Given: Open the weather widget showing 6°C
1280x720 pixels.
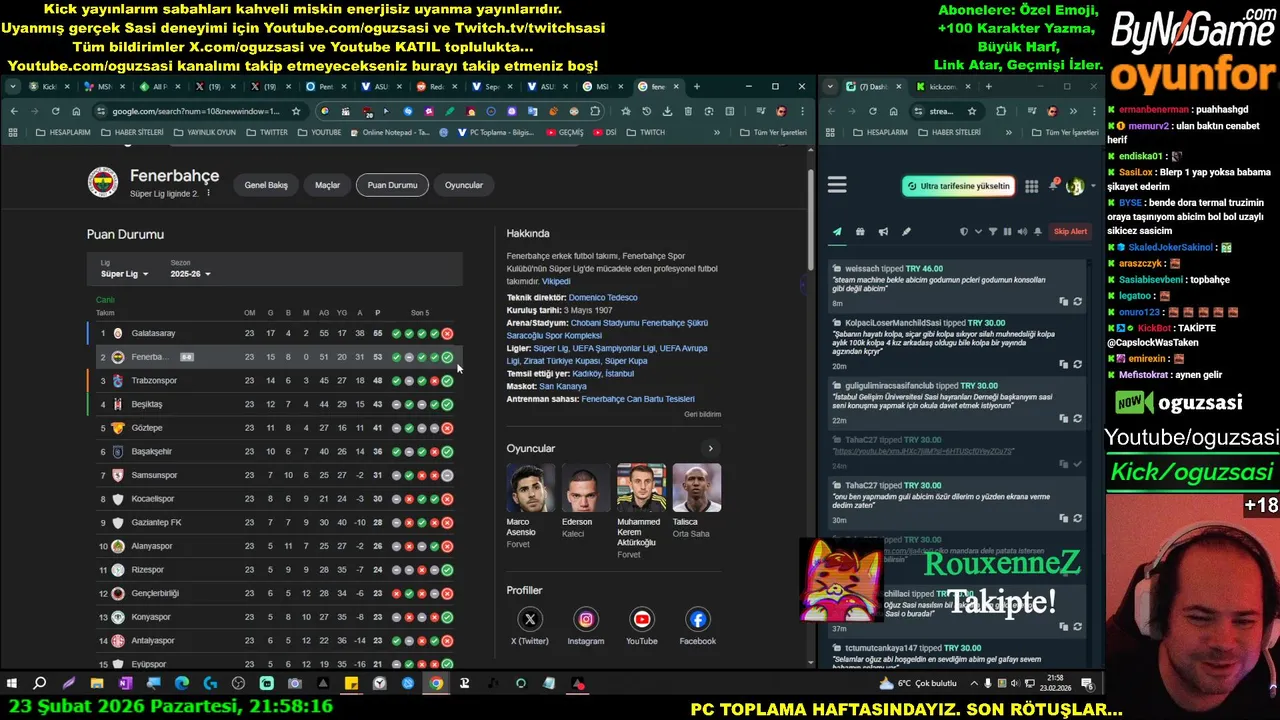Looking at the screenshot, I should [919, 684].
